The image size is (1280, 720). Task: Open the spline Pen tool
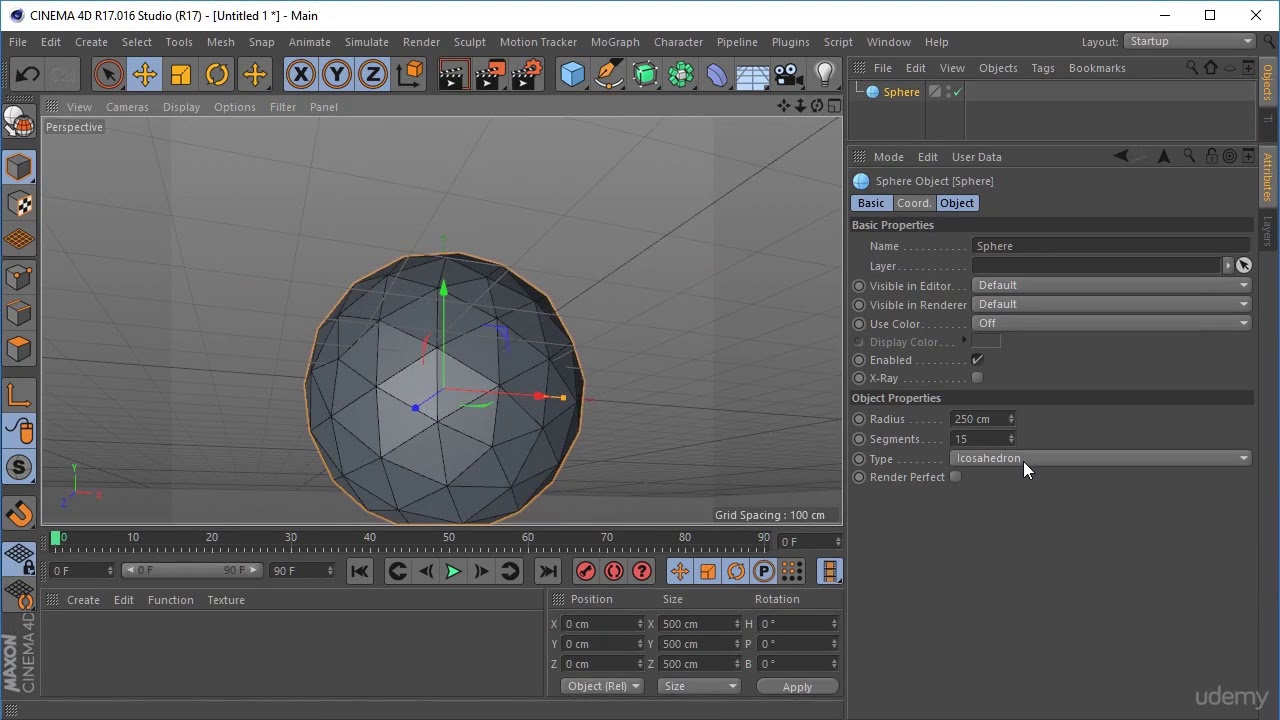[608, 75]
